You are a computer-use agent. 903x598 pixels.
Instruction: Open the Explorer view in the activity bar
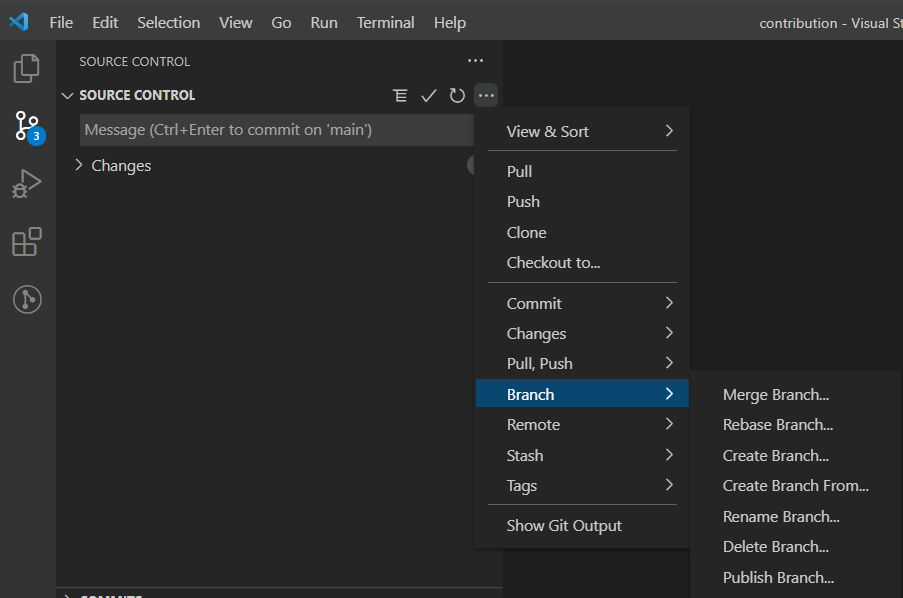(26, 69)
